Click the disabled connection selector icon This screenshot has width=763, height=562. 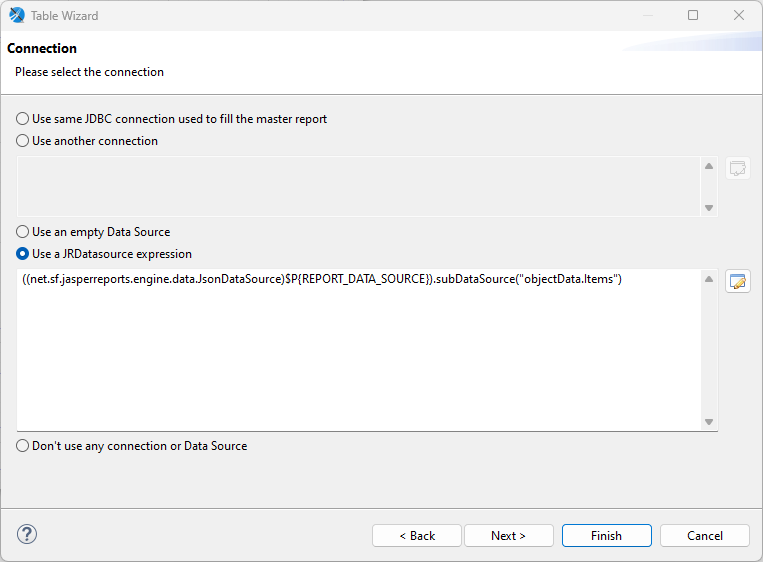pyautogui.click(x=738, y=168)
